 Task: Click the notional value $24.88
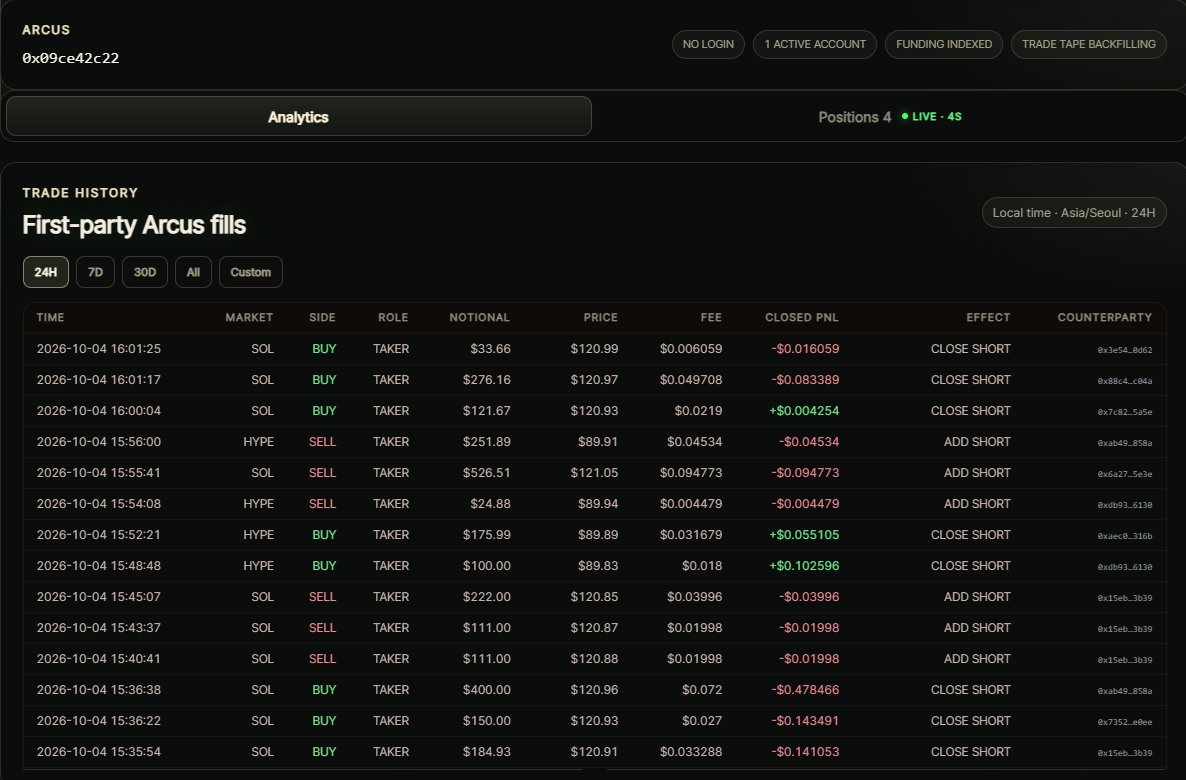point(490,504)
